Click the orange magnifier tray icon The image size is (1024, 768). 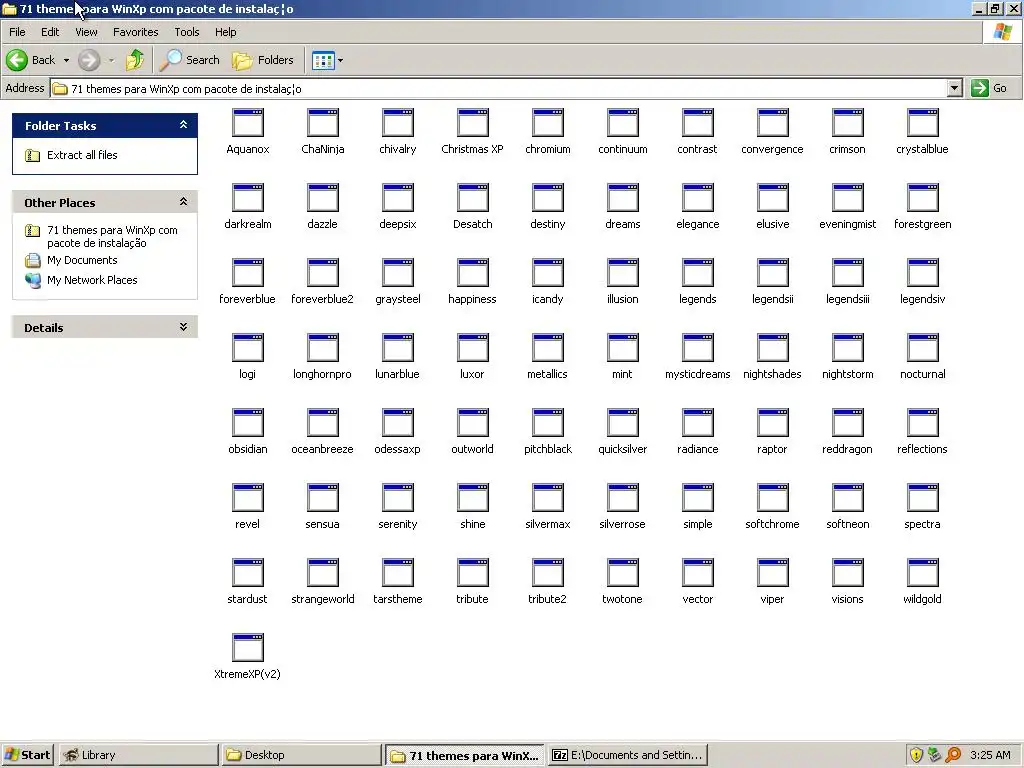tap(953, 755)
